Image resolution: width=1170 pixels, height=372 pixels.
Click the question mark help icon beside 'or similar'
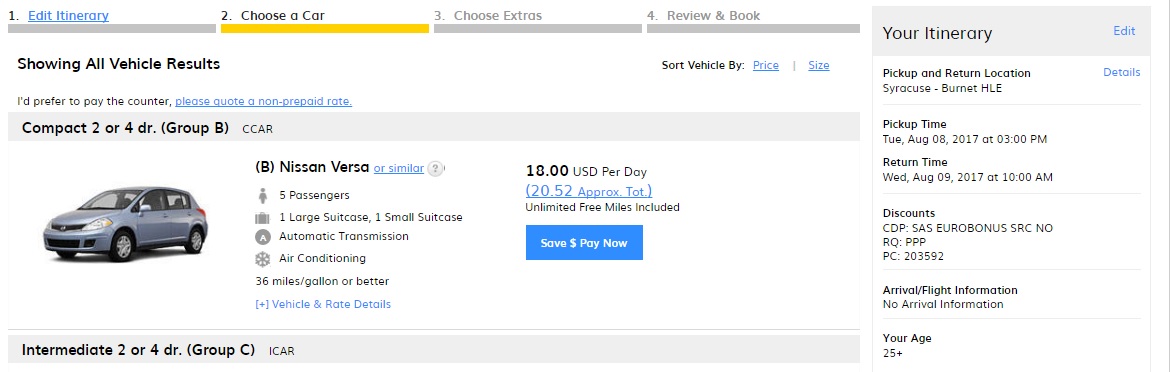coord(436,168)
